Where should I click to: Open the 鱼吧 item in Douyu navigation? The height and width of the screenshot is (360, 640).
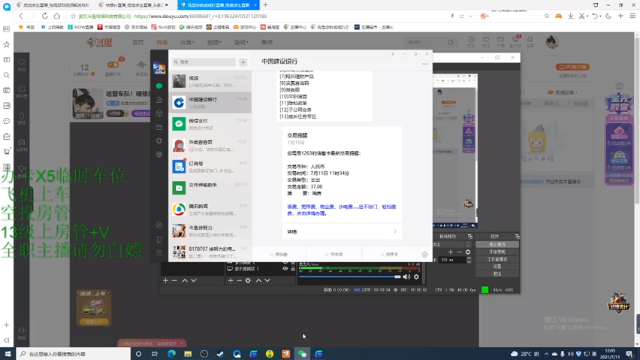pos(267,42)
